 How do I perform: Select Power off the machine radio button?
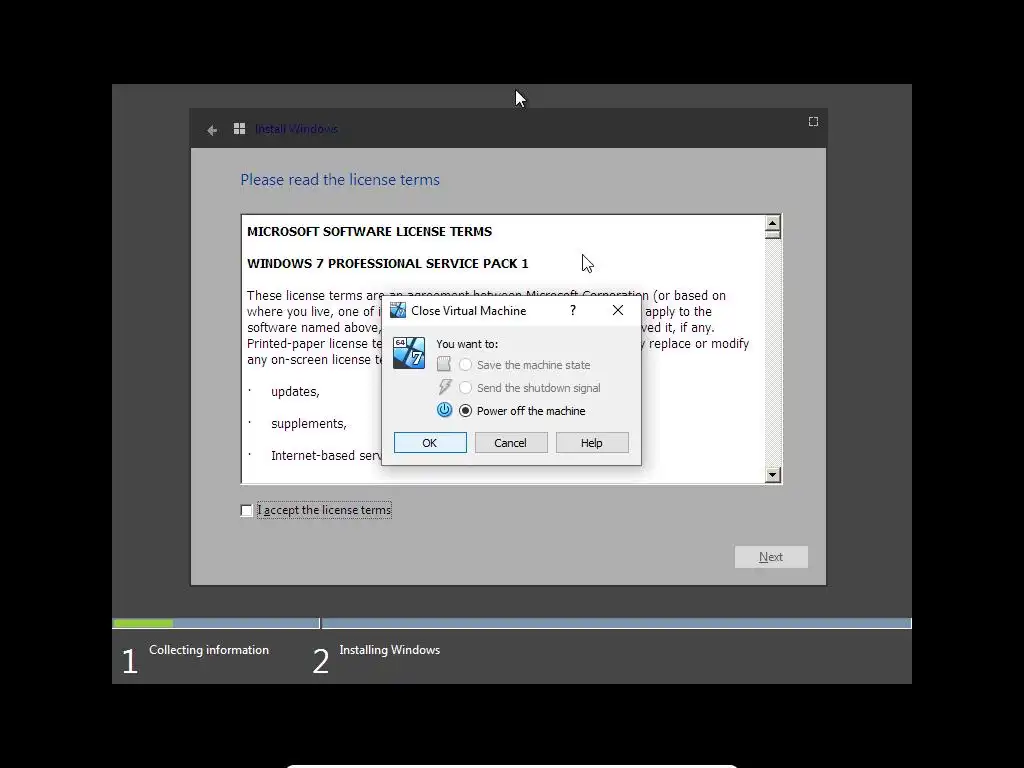tap(466, 411)
